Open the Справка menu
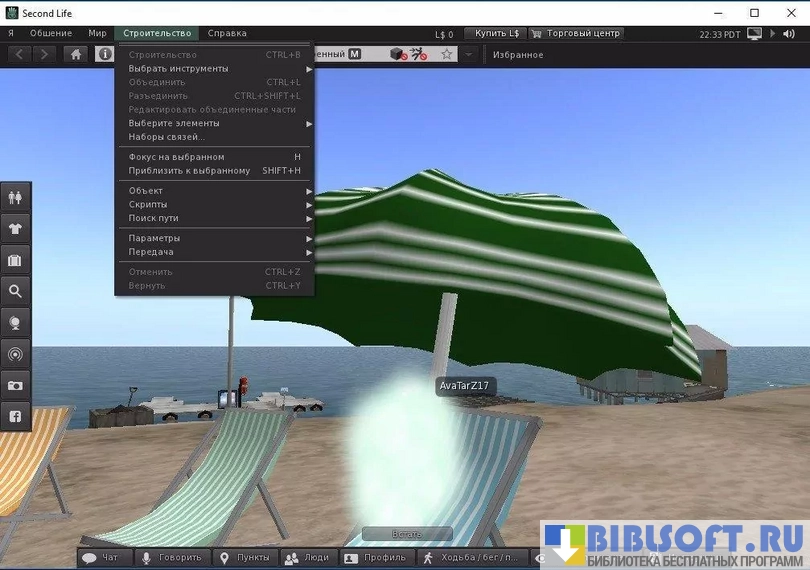810x570 pixels. point(227,33)
